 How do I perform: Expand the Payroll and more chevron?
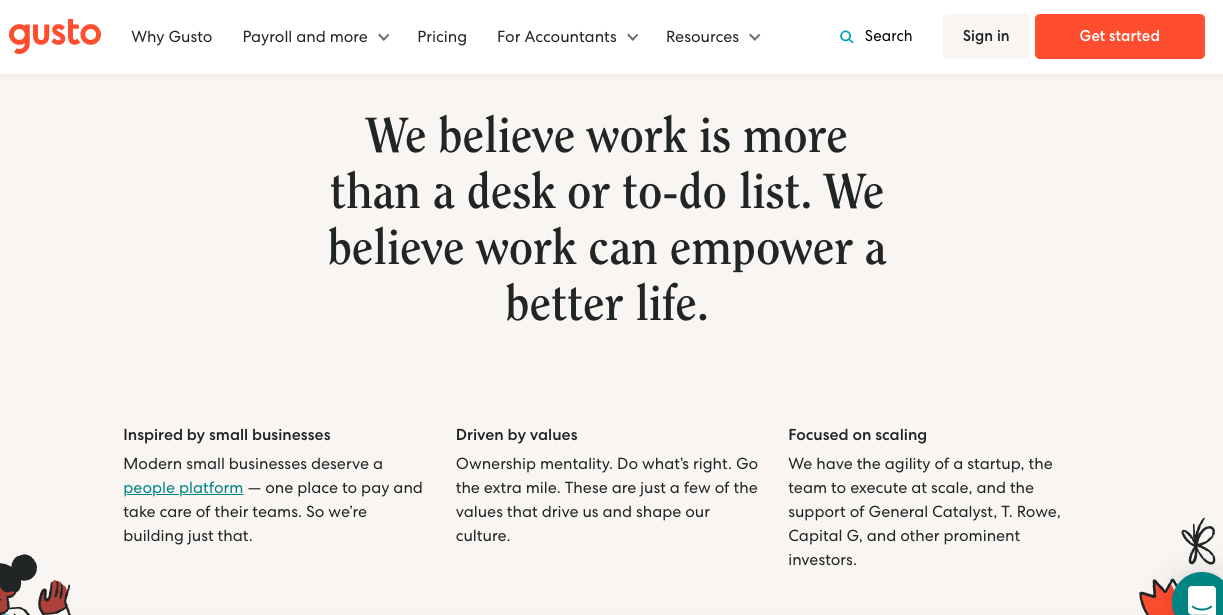click(383, 37)
